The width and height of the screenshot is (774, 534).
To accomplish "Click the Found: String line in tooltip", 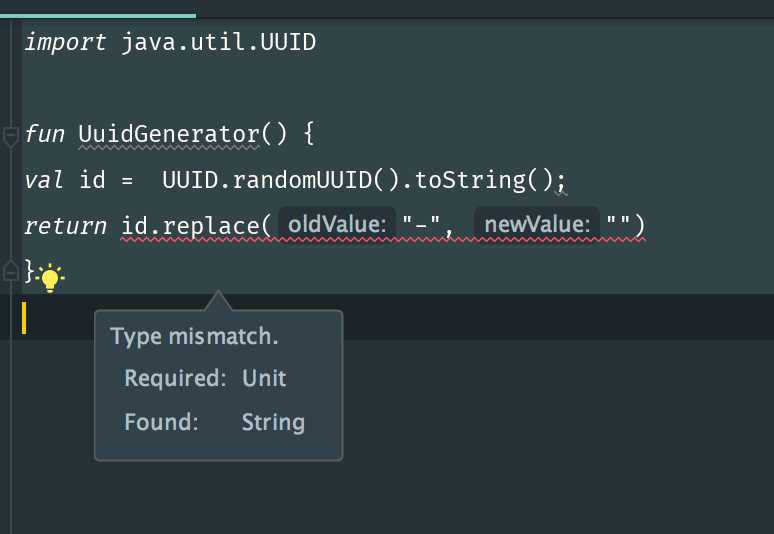I will [215, 422].
